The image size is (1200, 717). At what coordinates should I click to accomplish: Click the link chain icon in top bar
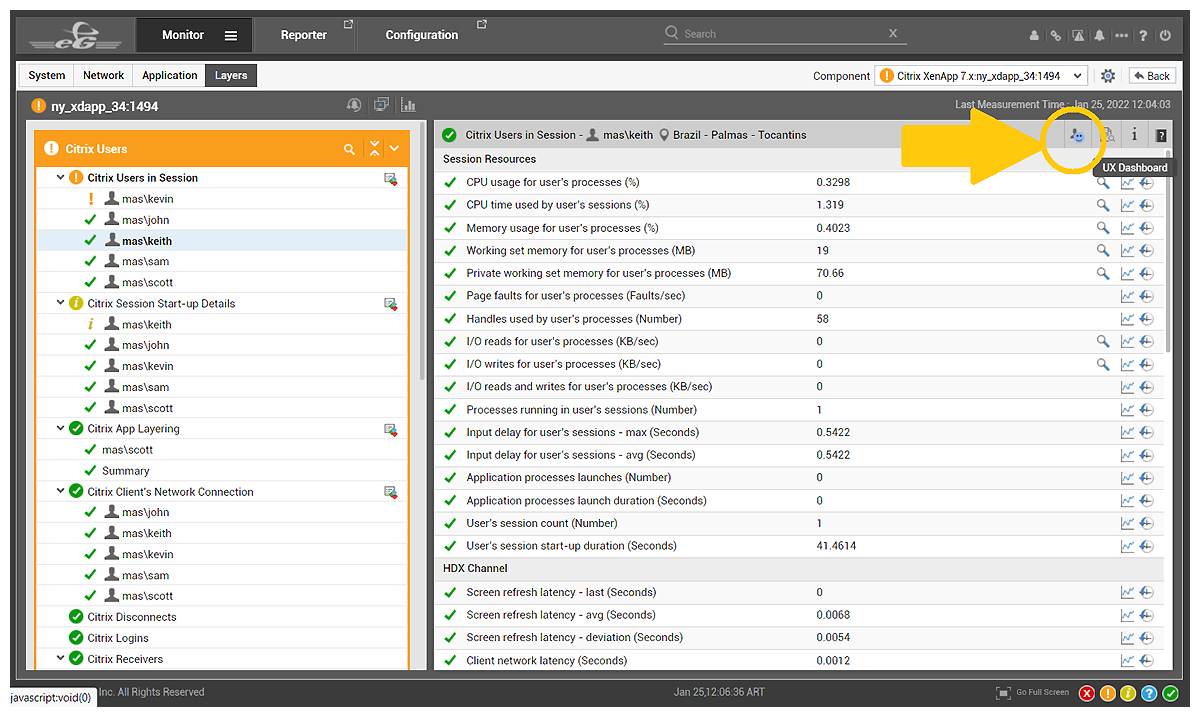1056,35
